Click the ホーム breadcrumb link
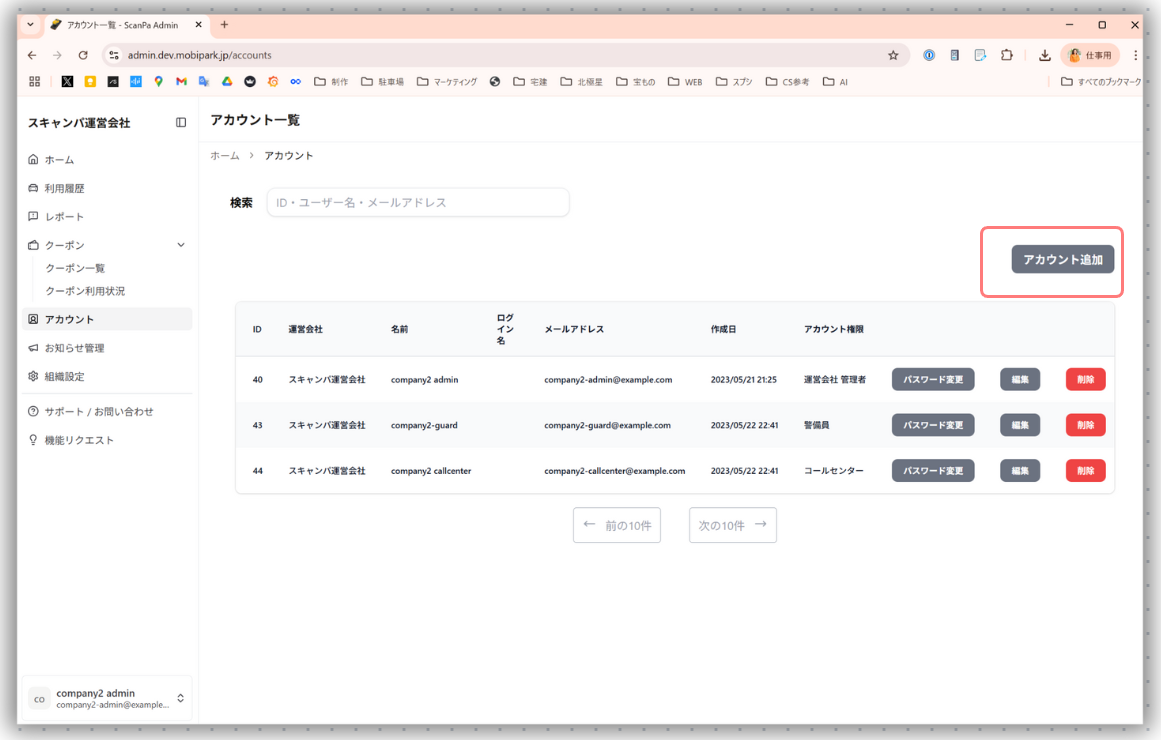This screenshot has width=1161, height=740. pyautogui.click(x=225, y=156)
